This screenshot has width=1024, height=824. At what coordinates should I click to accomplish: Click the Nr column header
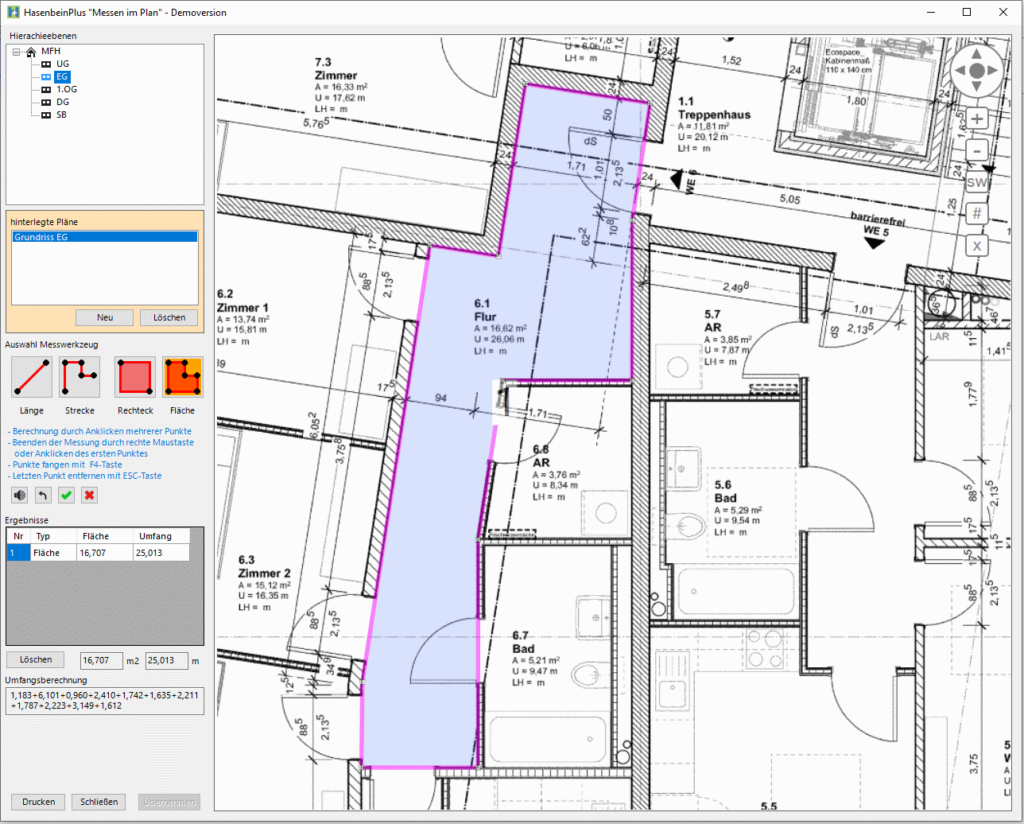tap(18, 536)
